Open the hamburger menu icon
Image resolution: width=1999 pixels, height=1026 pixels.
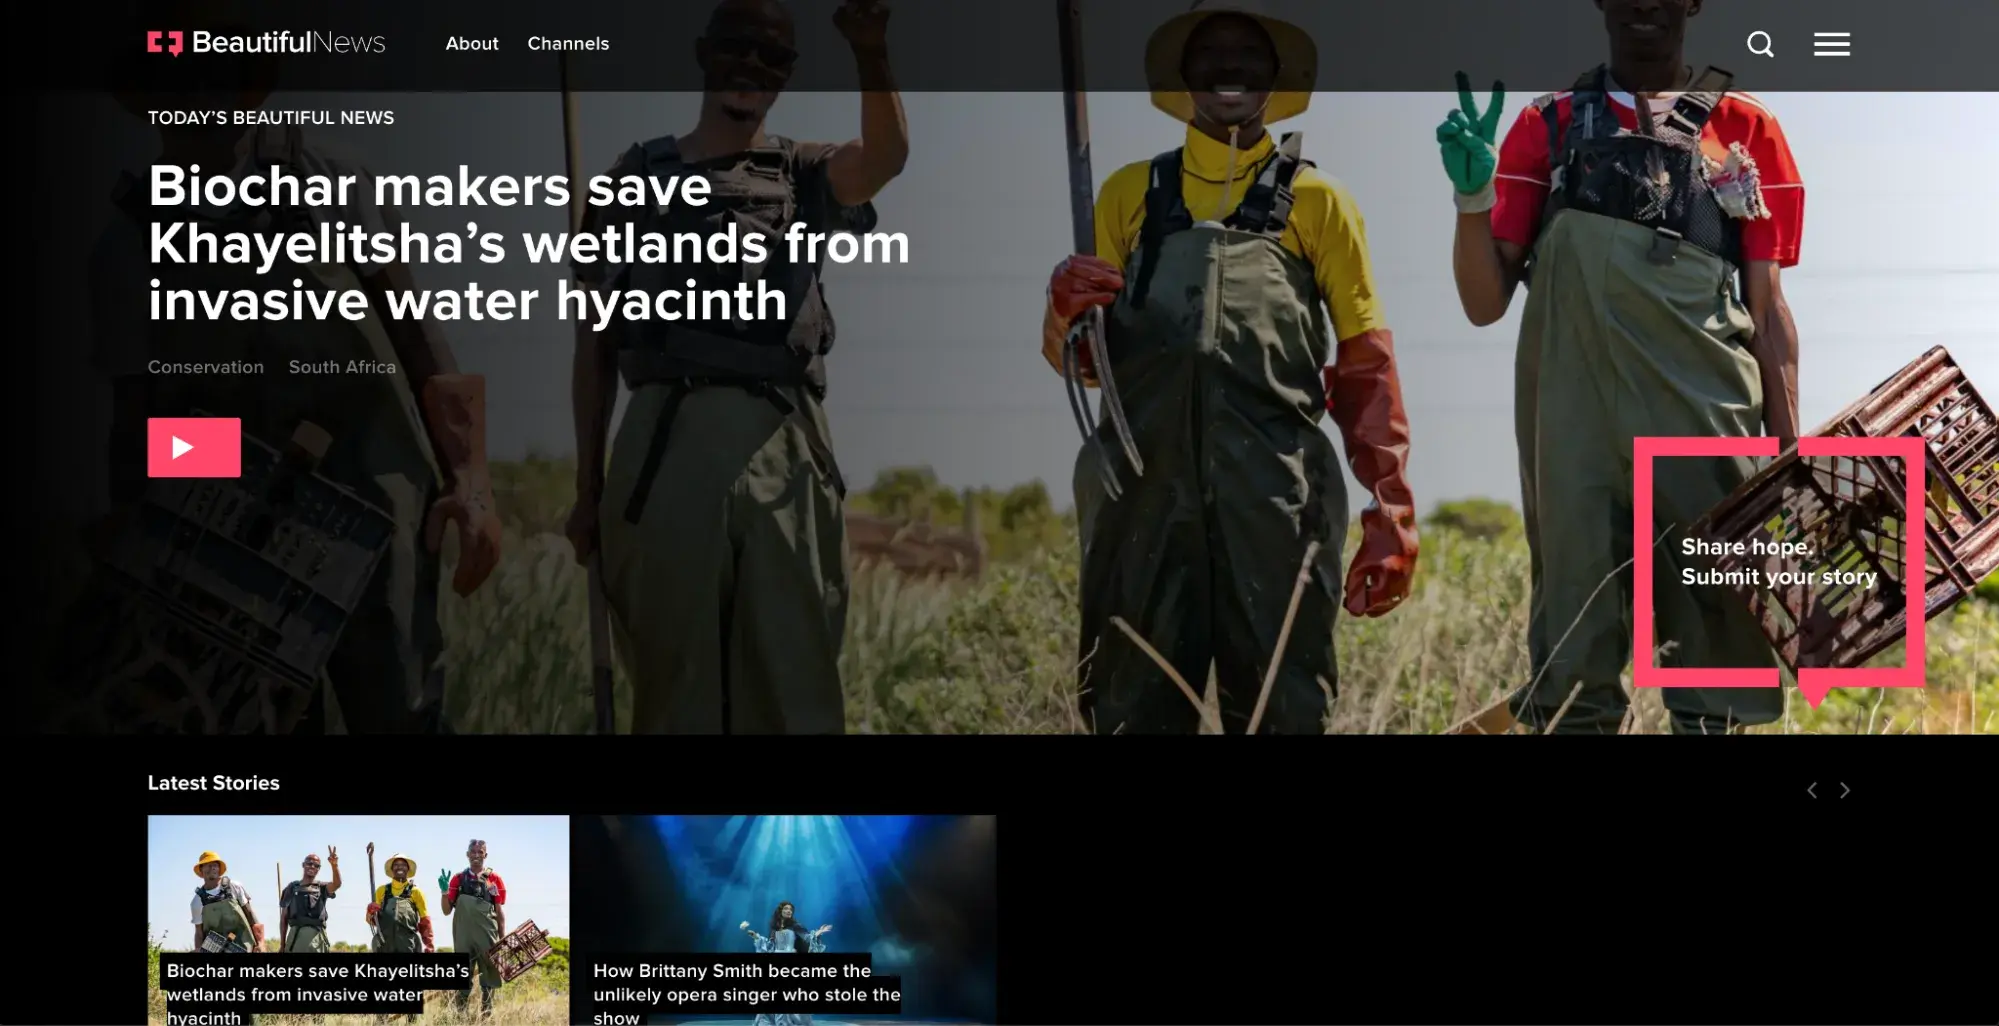(x=1831, y=44)
